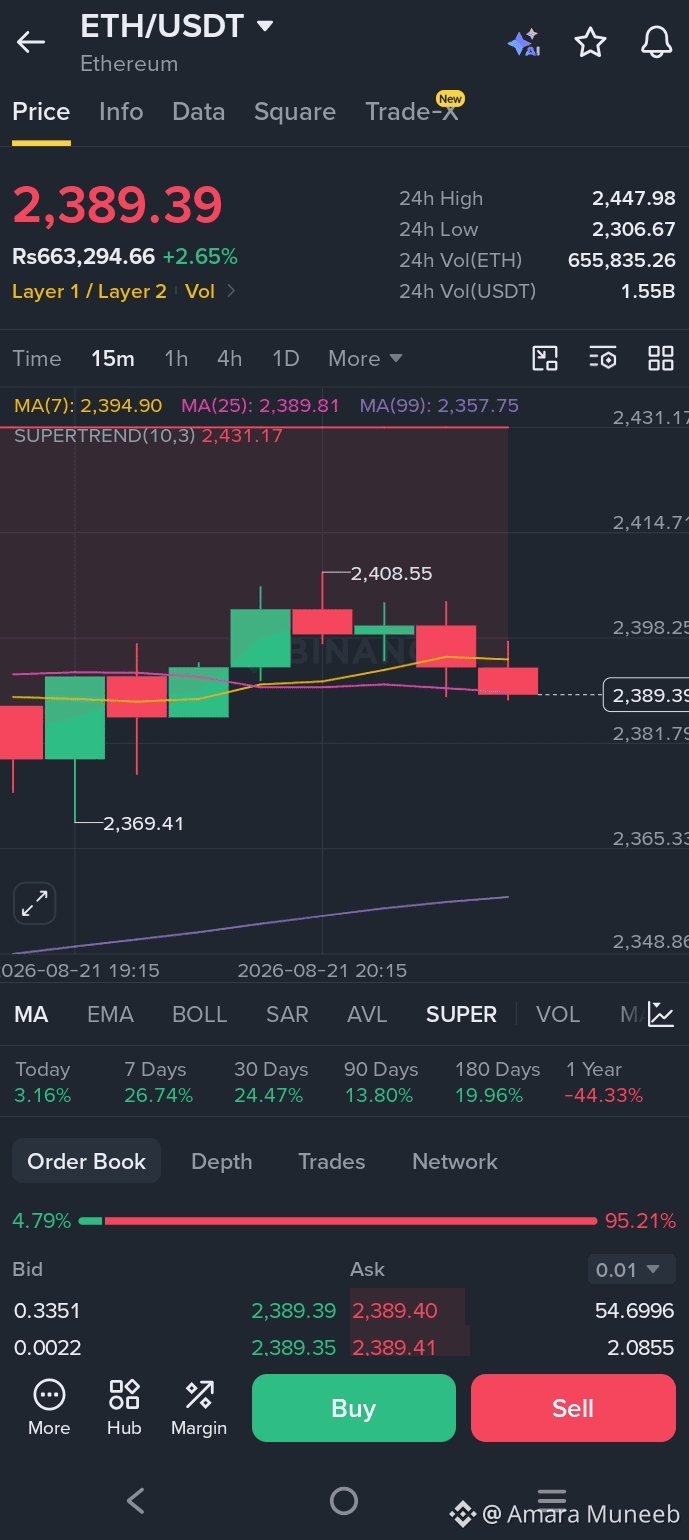689x1540 pixels.
Task: Toggle the AVL indicator
Action: click(x=367, y=1014)
